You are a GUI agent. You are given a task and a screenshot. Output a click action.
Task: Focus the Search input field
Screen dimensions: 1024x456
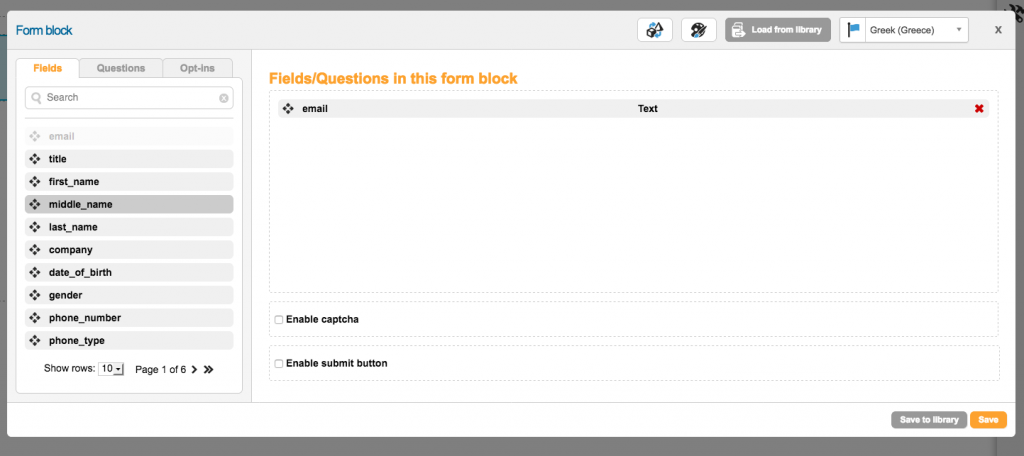point(130,98)
